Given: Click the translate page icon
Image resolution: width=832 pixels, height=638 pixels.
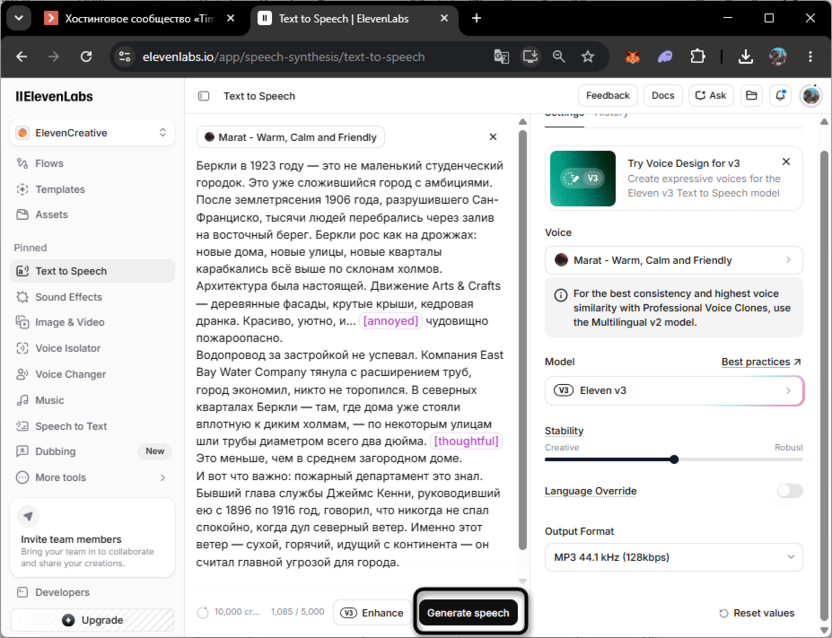Looking at the screenshot, I should point(501,56).
